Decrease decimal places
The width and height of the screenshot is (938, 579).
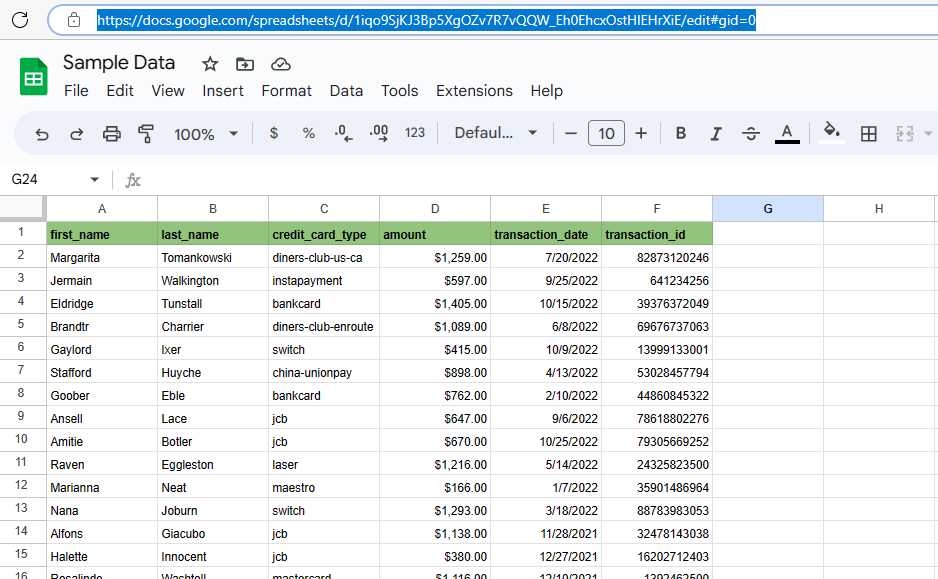[343, 133]
